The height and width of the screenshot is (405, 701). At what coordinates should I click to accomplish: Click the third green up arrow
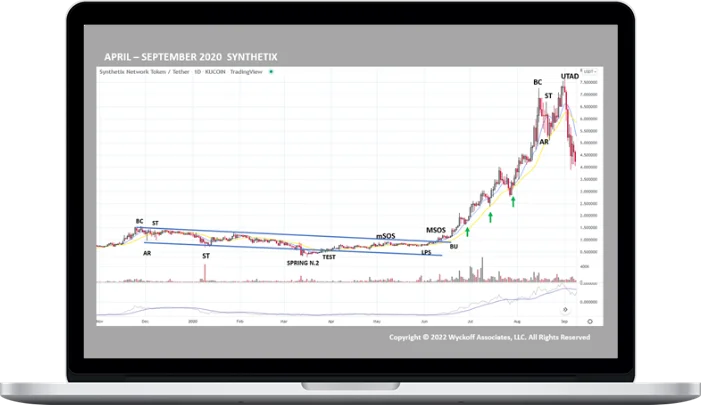pyautogui.click(x=513, y=202)
